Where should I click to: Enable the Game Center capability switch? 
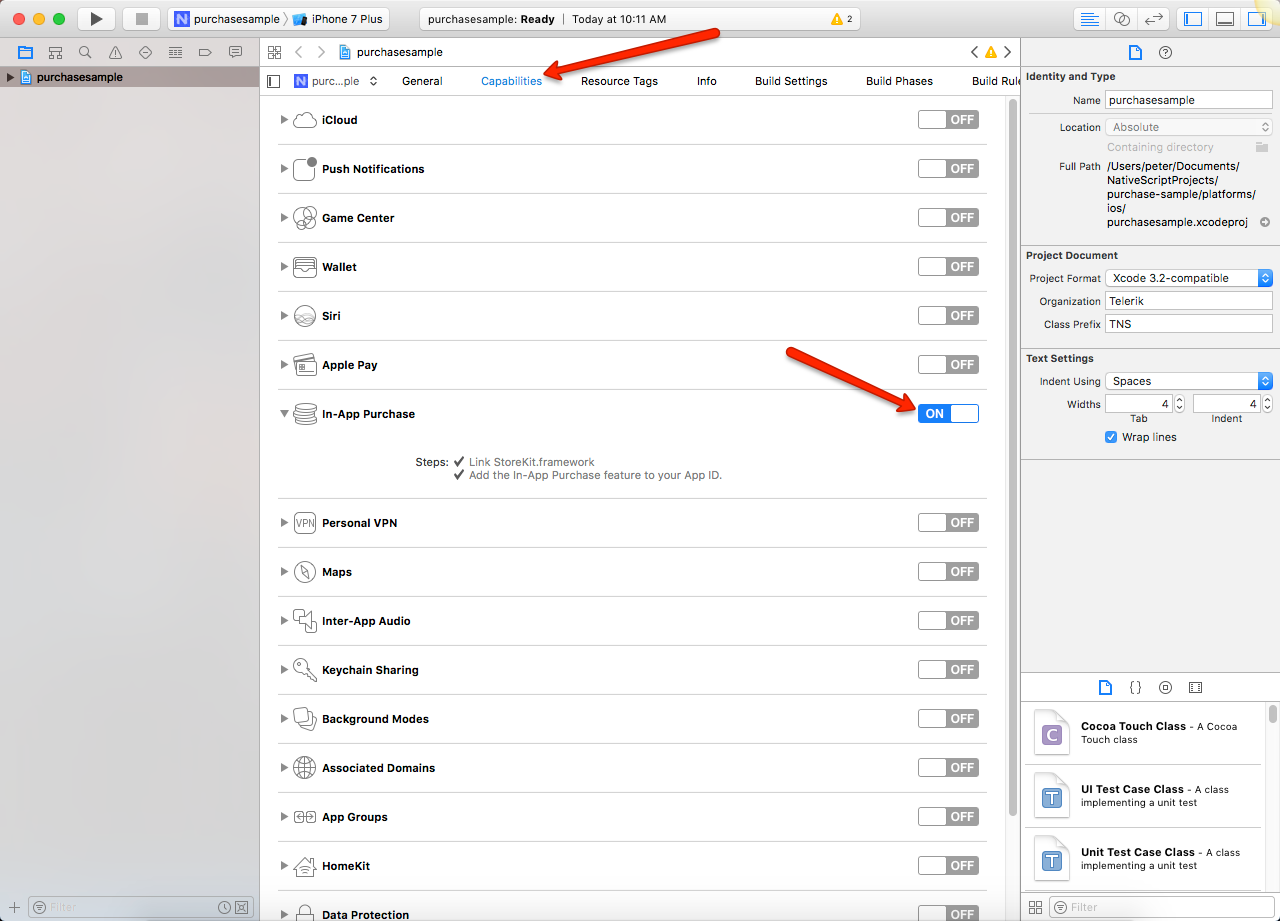click(948, 217)
